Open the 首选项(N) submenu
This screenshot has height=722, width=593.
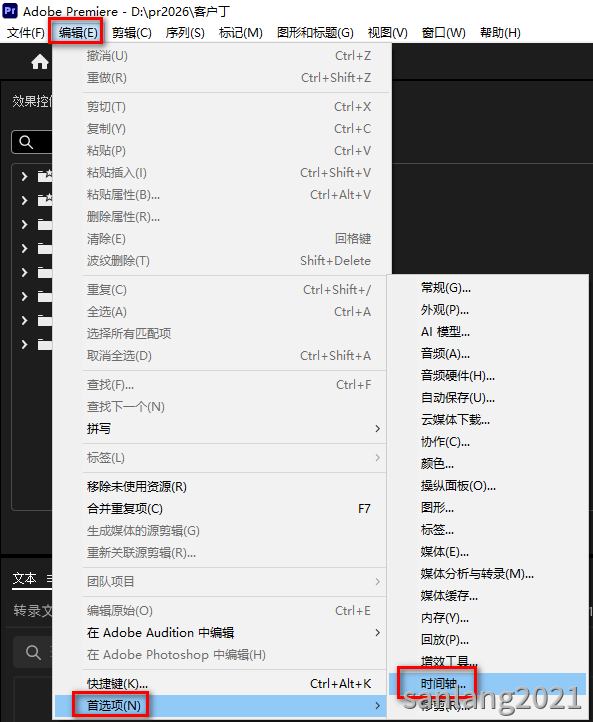tap(221, 705)
